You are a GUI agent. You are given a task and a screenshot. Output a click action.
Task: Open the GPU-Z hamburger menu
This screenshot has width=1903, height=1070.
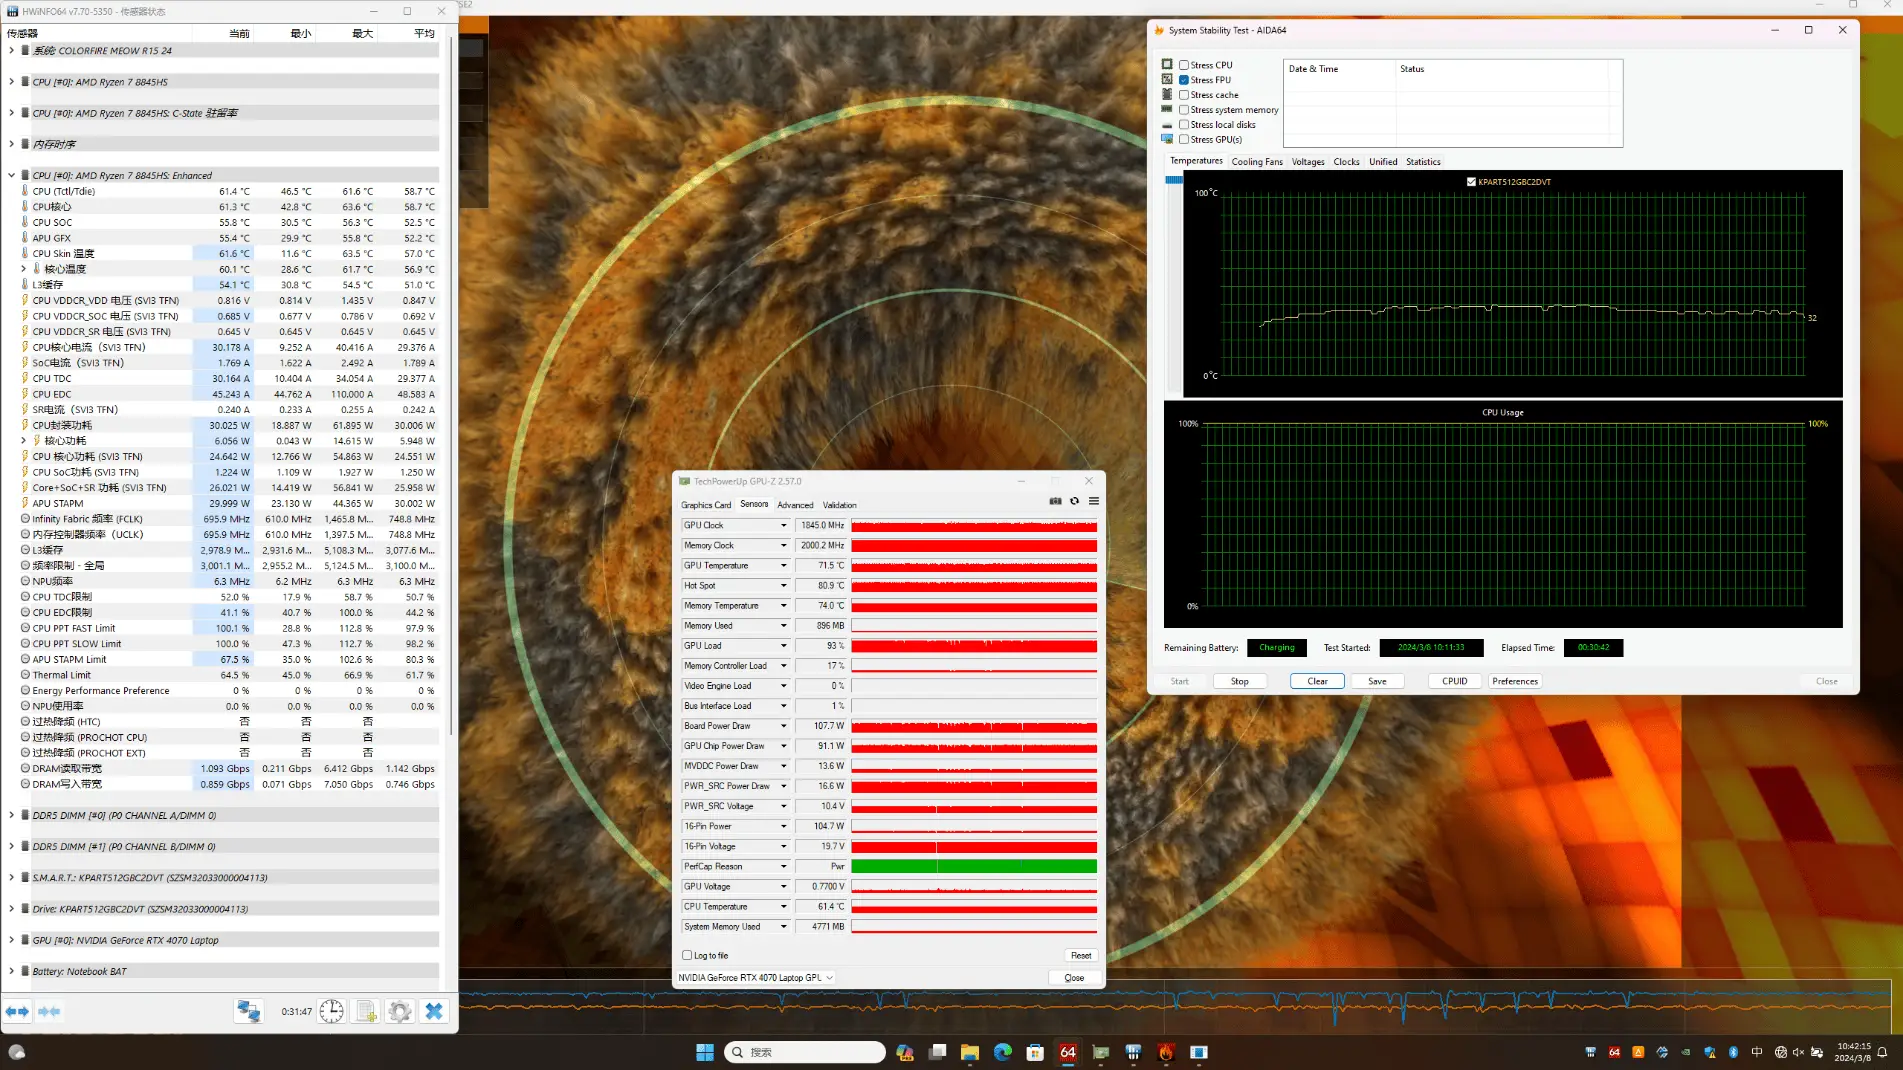[1094, 501]
